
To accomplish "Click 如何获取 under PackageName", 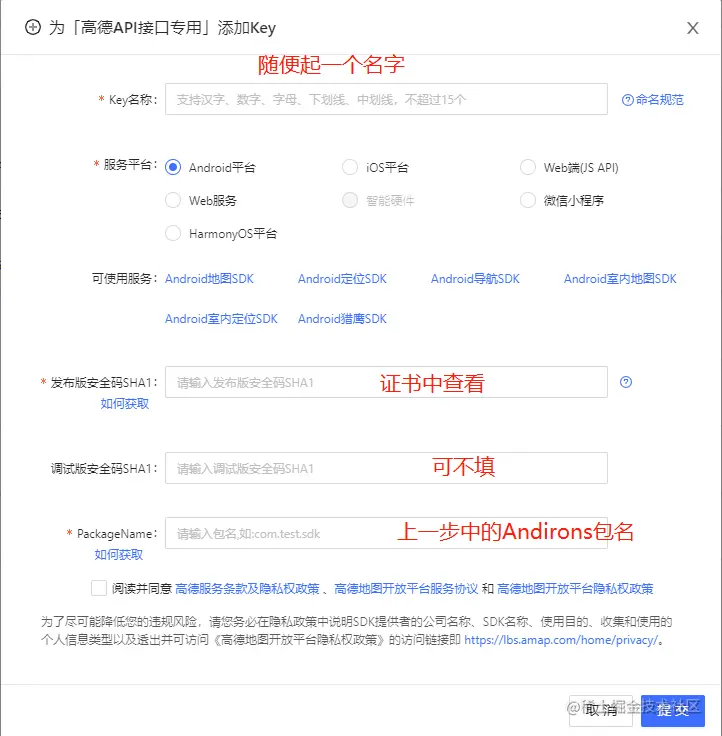I will click(x=119, y=555).
